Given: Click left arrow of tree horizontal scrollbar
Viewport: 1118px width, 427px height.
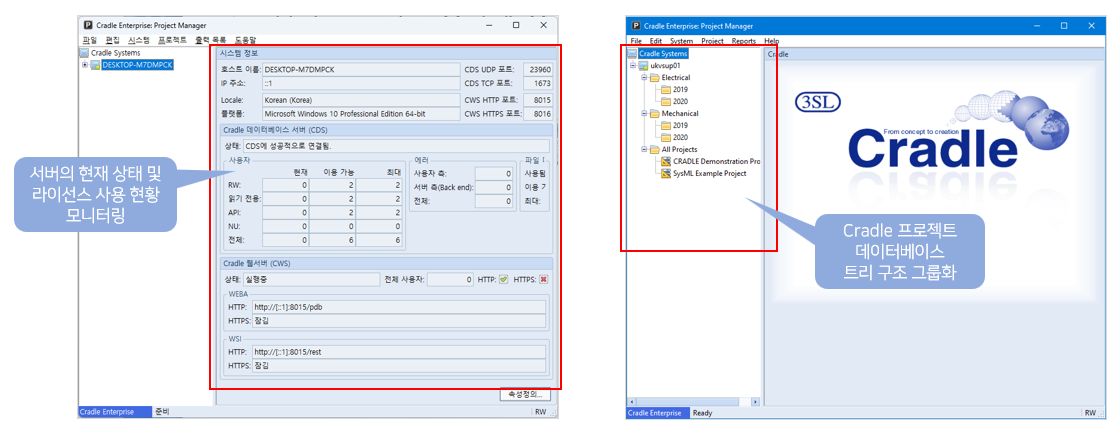Looking at the screenshot, I should click(630, 402).
